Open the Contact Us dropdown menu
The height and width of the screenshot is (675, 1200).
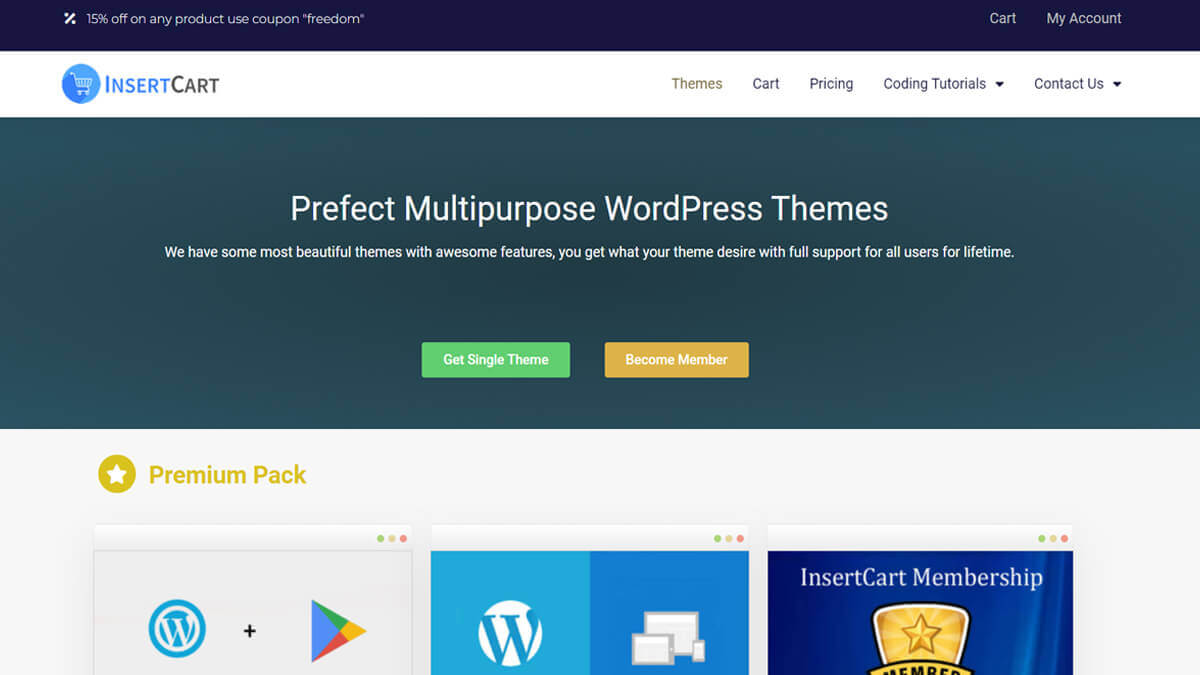(1070, 84)
